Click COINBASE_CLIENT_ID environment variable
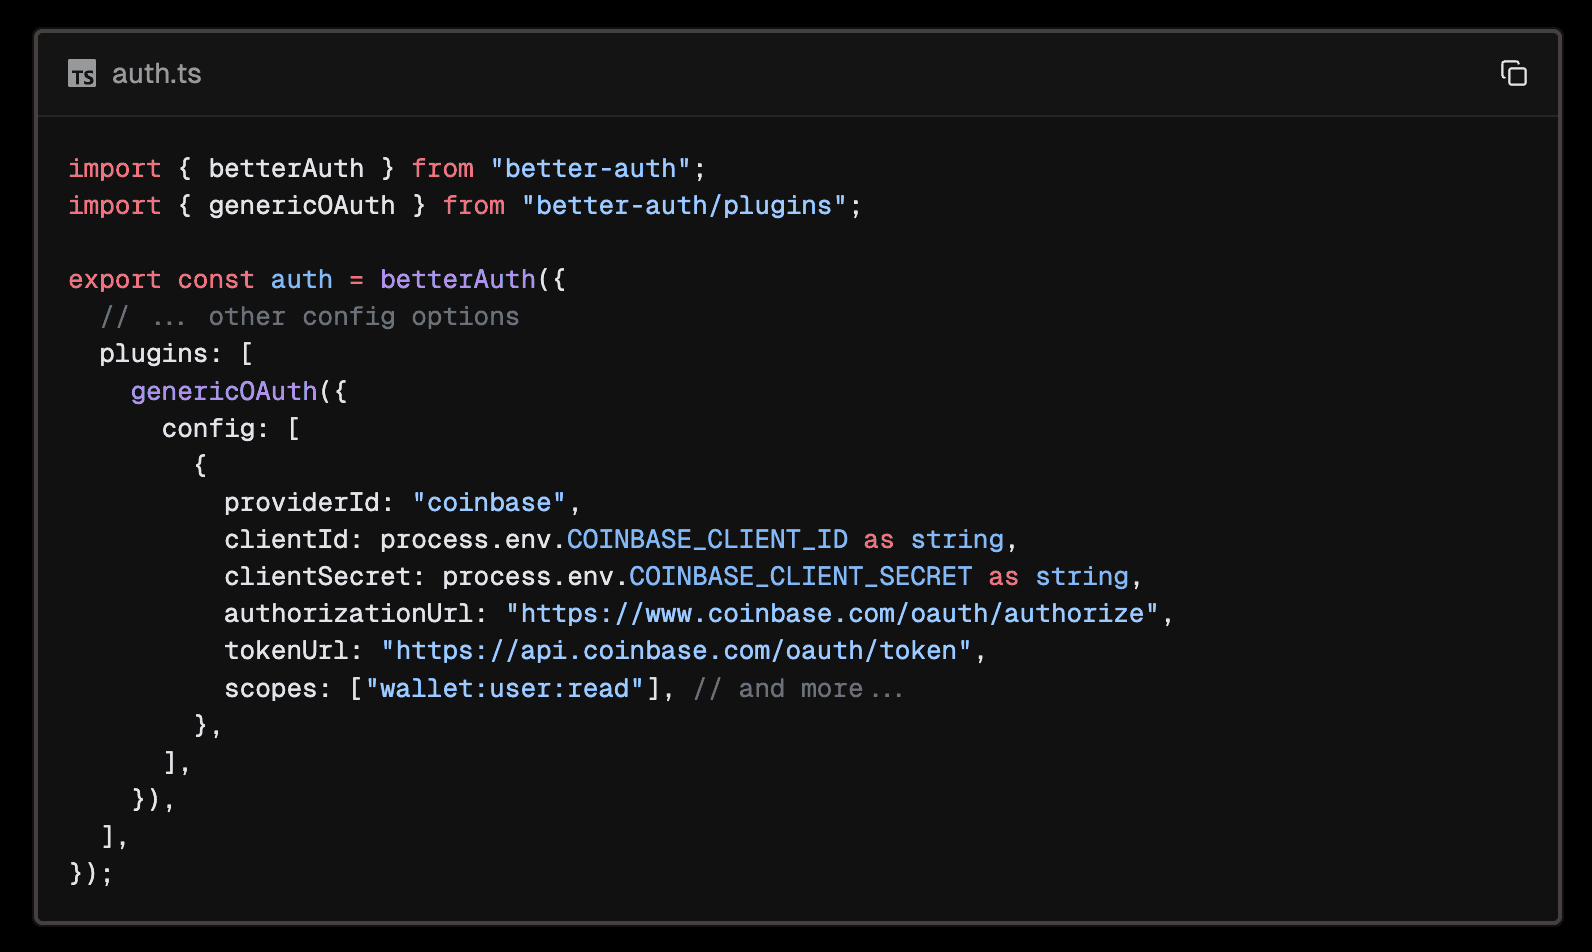This screenshot has height=952, width=1592. [x=707, y=539]
